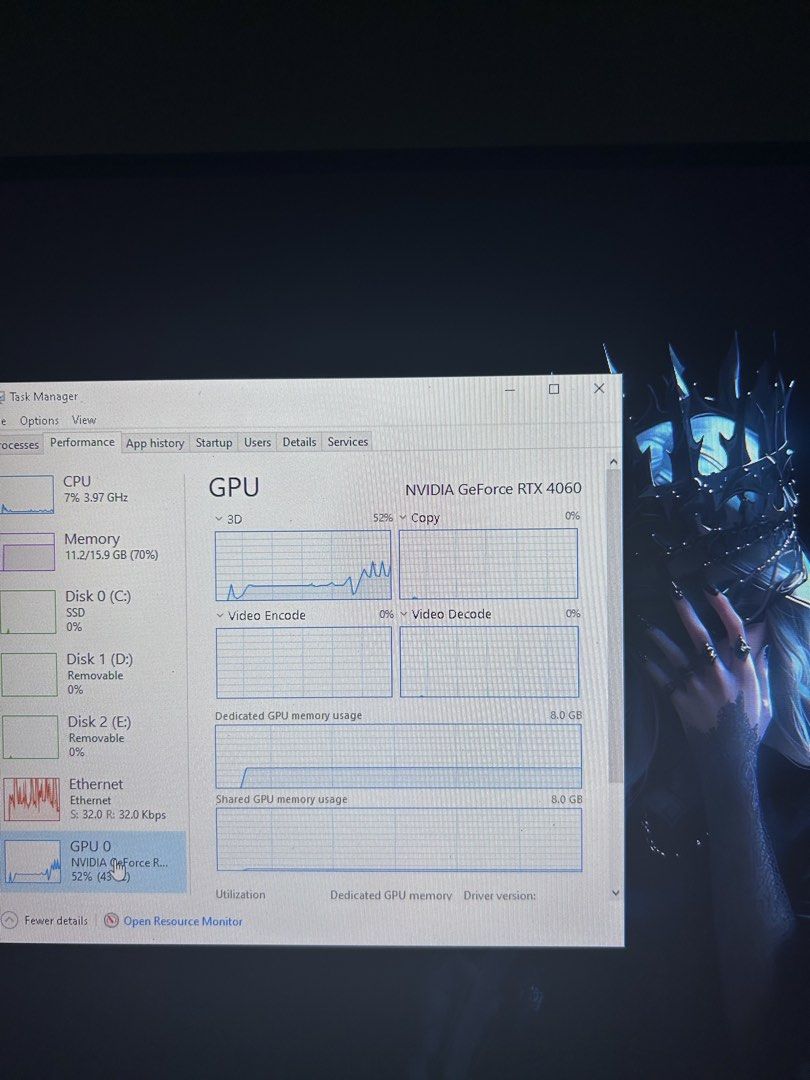Screen dimensions: 810x1080
Task: Click the CPU usage mini graph
Action: click(27, 495)
